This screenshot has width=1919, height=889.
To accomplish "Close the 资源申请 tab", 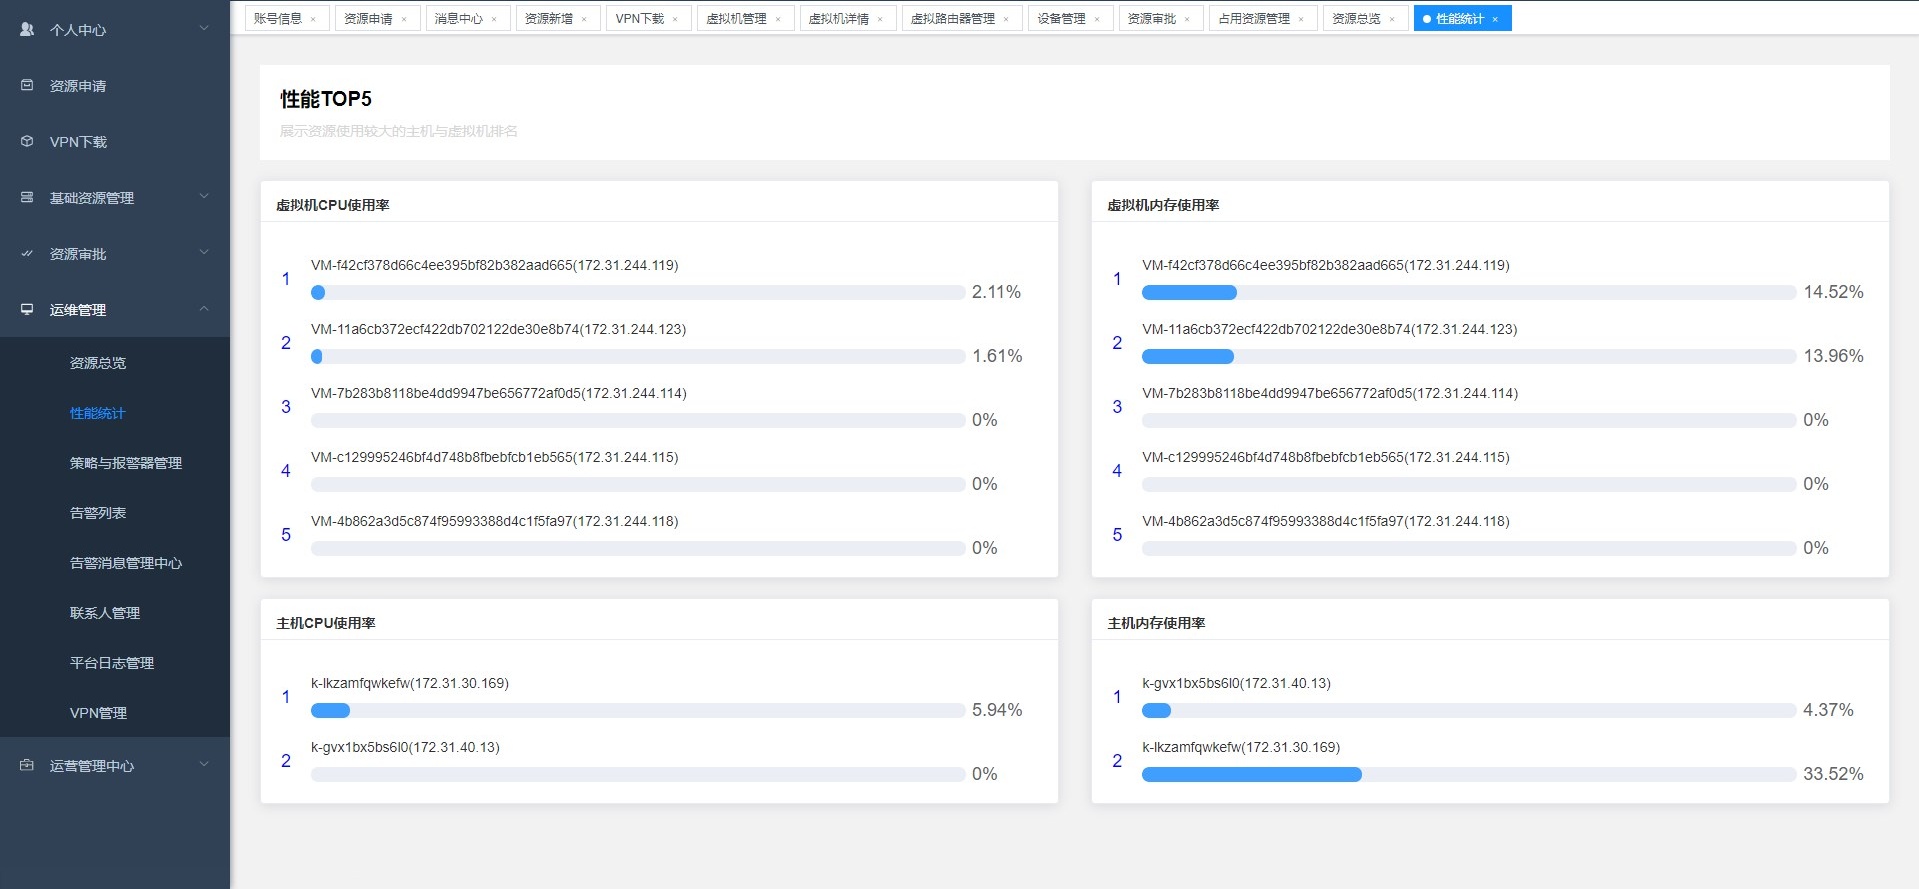I will pyautogui.click(x=404, y=19).
